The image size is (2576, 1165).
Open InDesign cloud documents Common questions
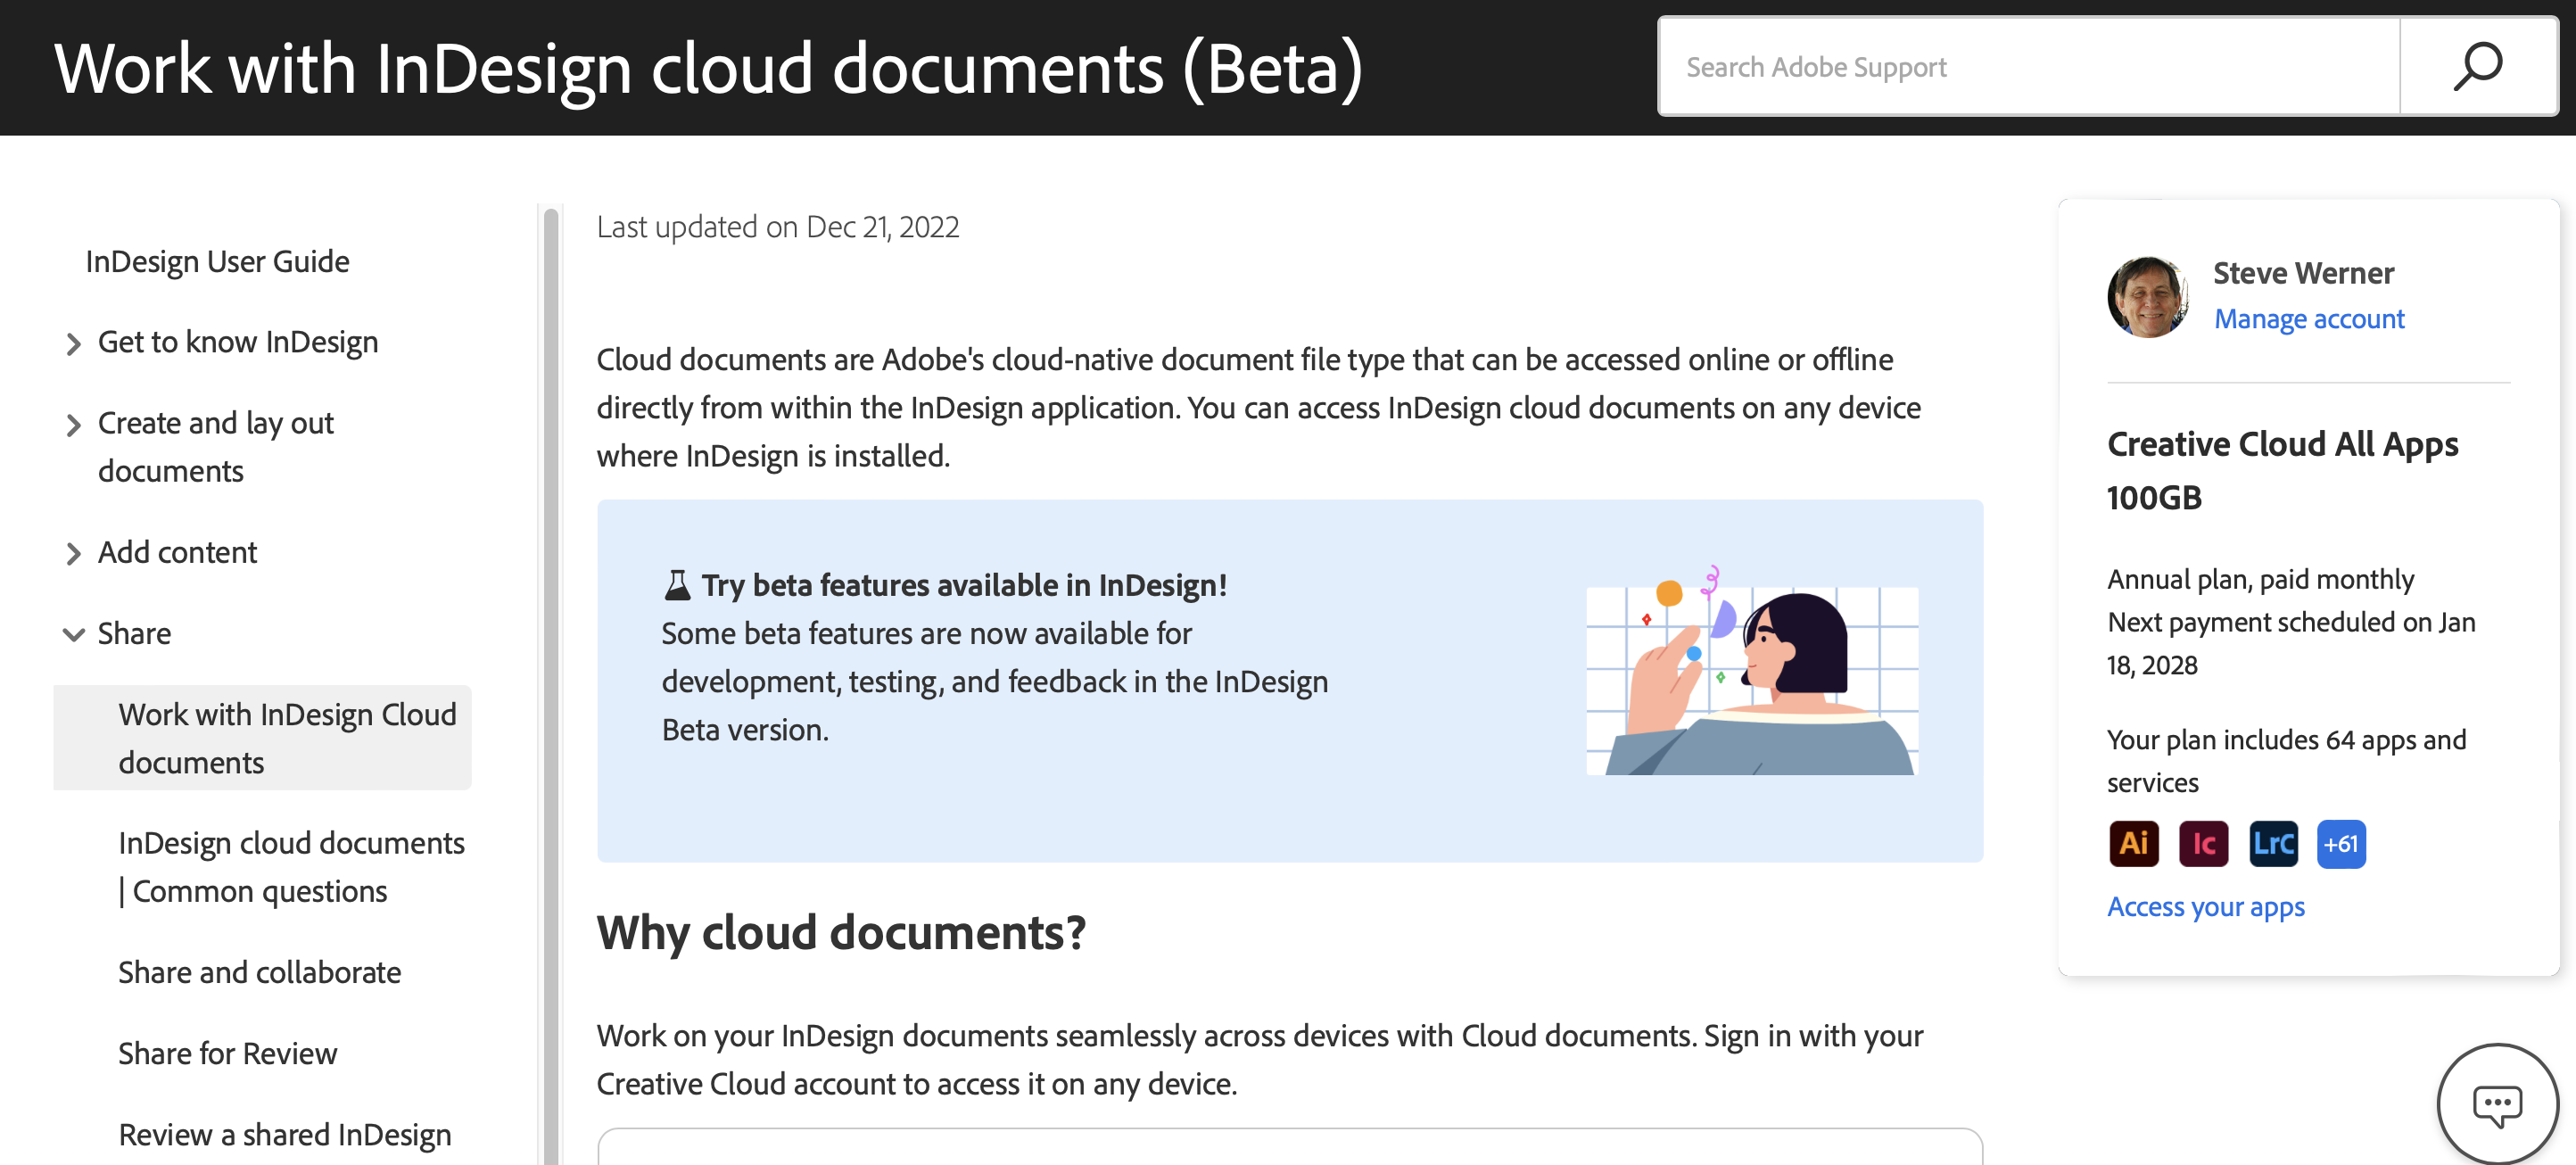[291, 866]
